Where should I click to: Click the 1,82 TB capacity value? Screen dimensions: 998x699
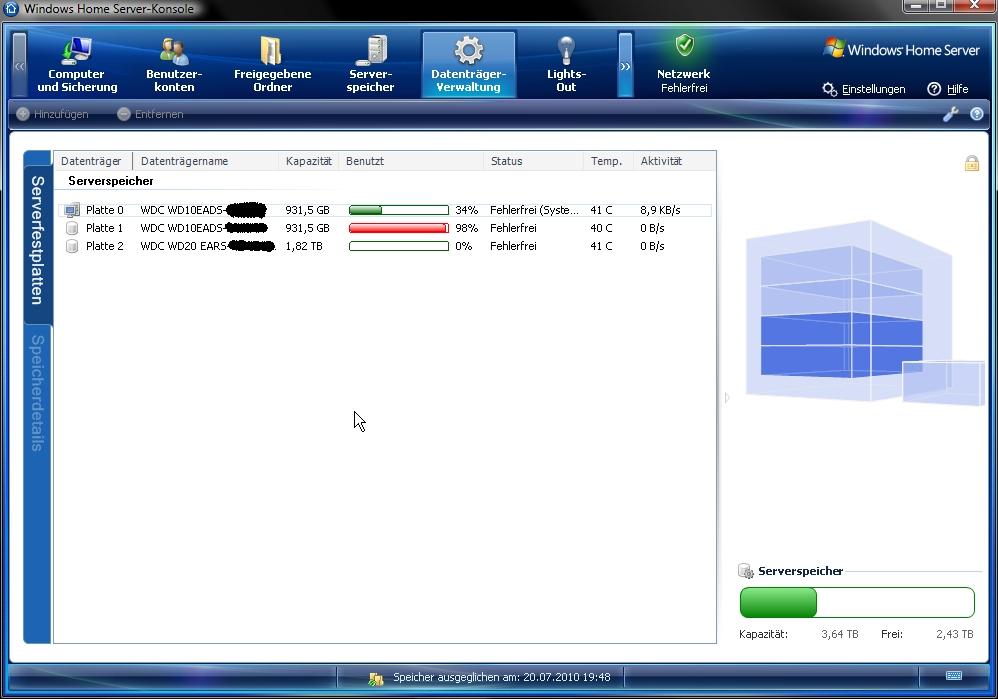tap(304, 246)
